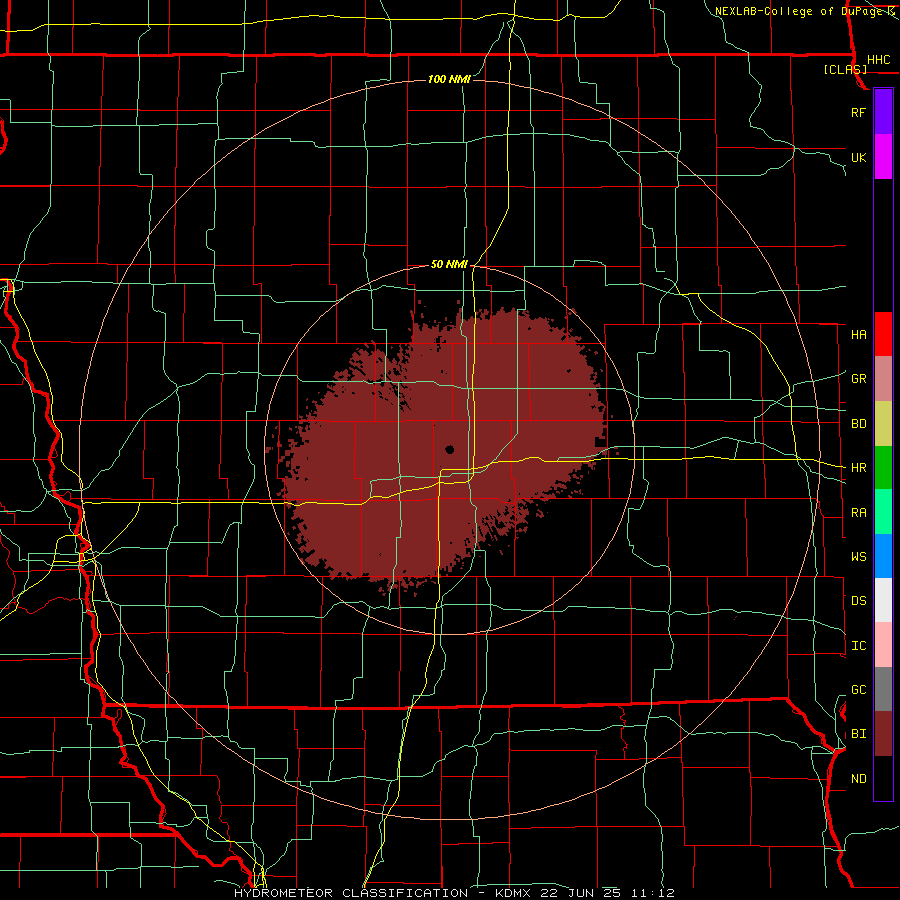
Task: Click the "UK" legend label
Action: [858, 157]
